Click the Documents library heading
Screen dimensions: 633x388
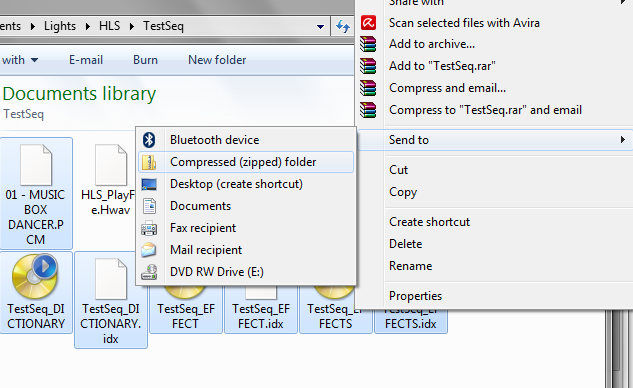point(79,94)
